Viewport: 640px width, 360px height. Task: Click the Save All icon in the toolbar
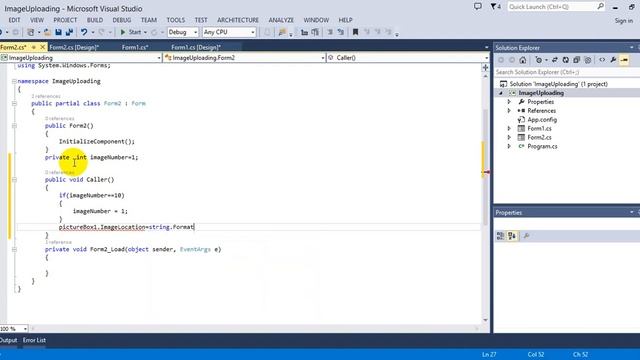tap(69, 32)
